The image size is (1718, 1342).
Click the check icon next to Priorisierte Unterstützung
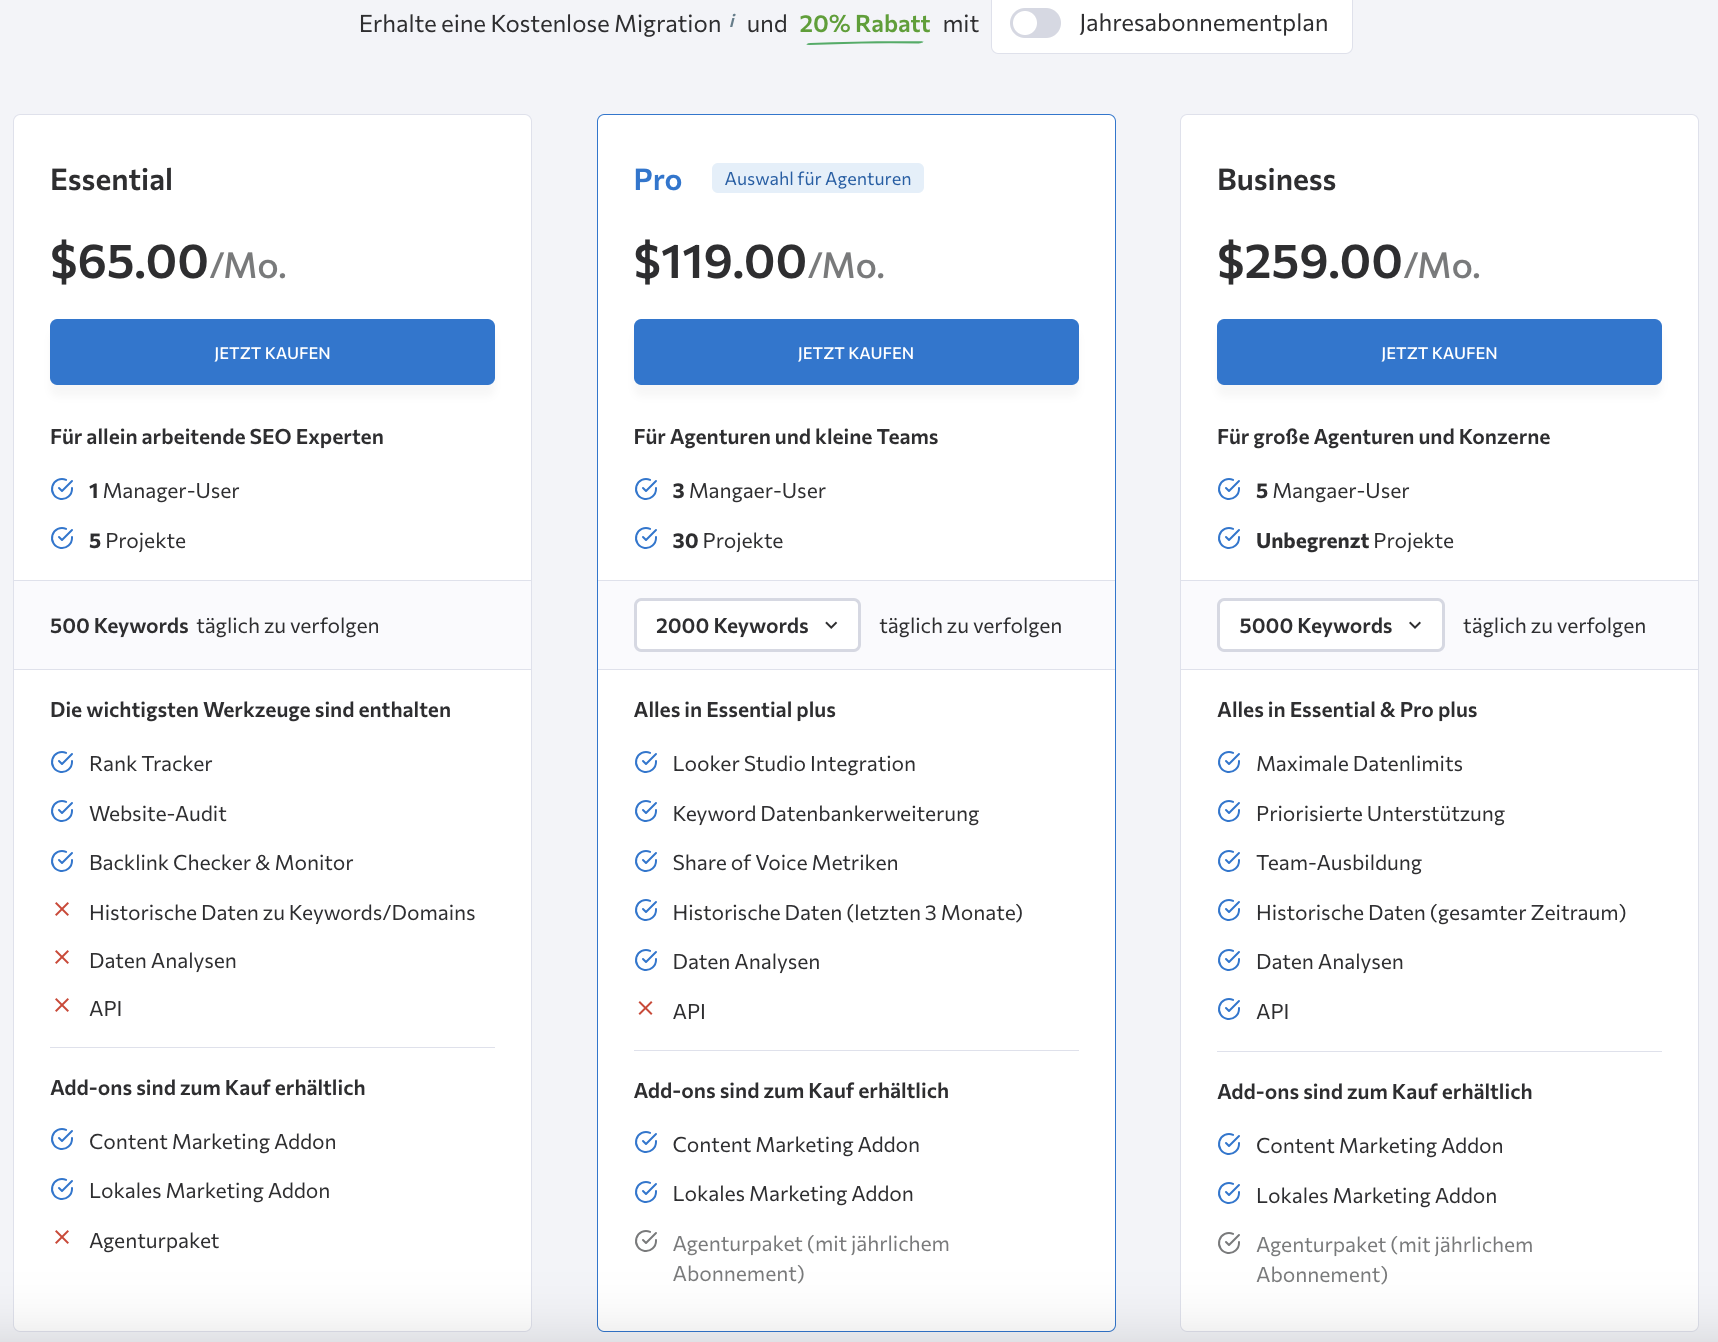tap(1229, 811)
